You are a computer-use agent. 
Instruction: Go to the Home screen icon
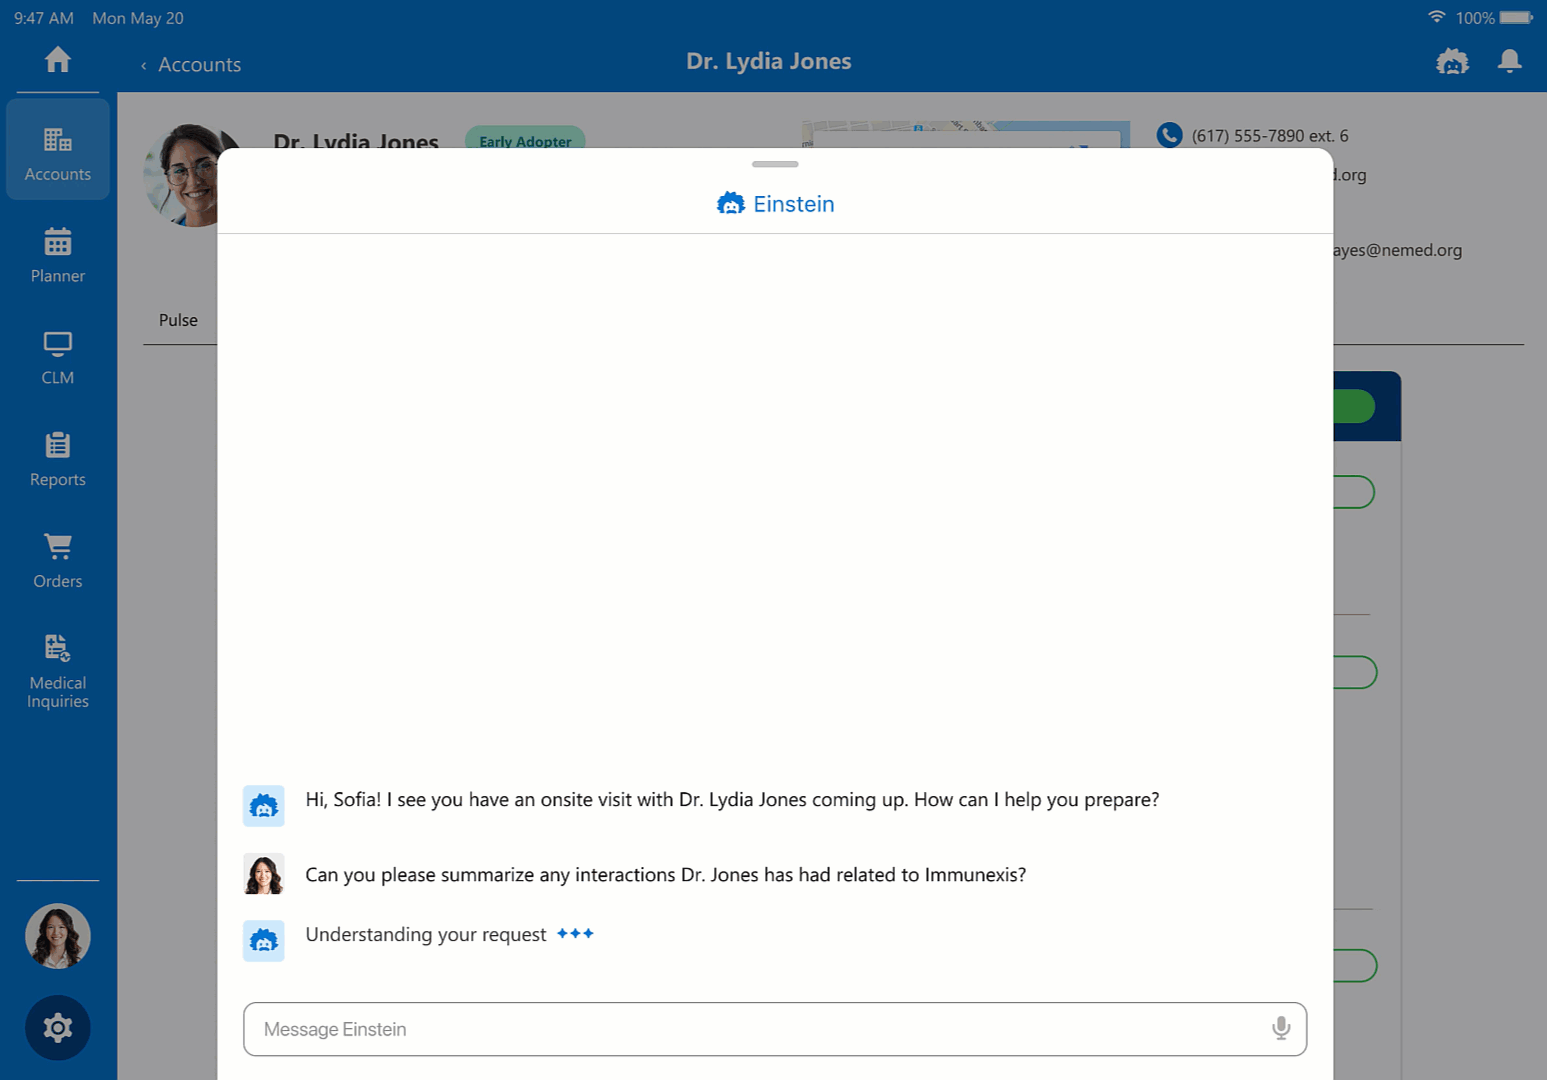click(58, 60)
